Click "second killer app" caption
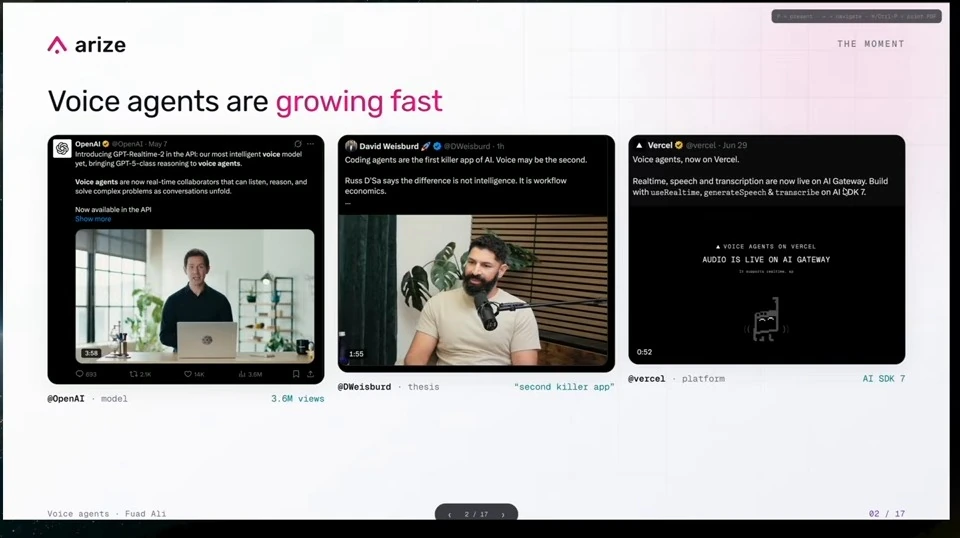The height and width of the screenshot is (538, 960). (564, 387)
